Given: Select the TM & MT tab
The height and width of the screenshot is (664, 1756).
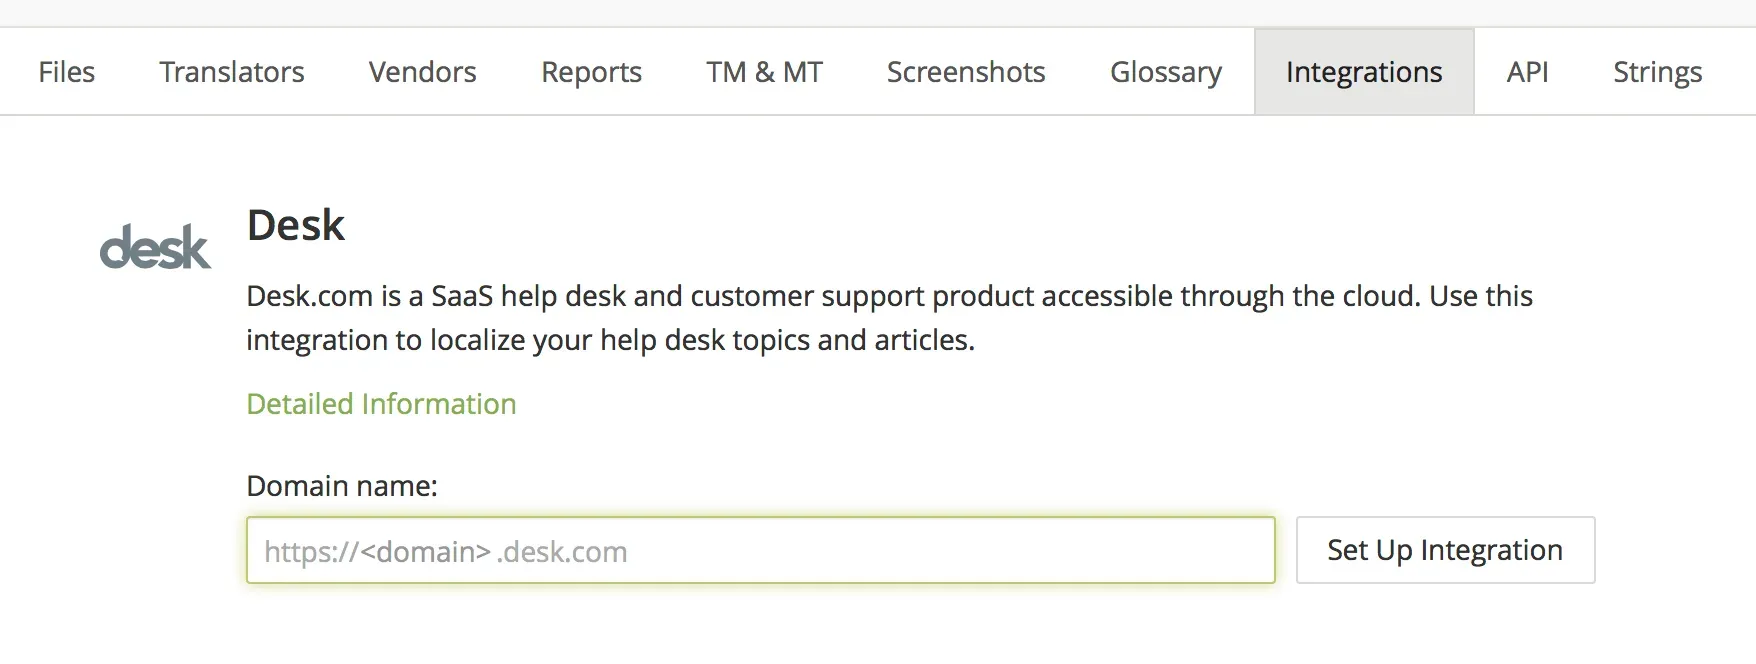Looking at the screenshot, I should tap(764, 72).
